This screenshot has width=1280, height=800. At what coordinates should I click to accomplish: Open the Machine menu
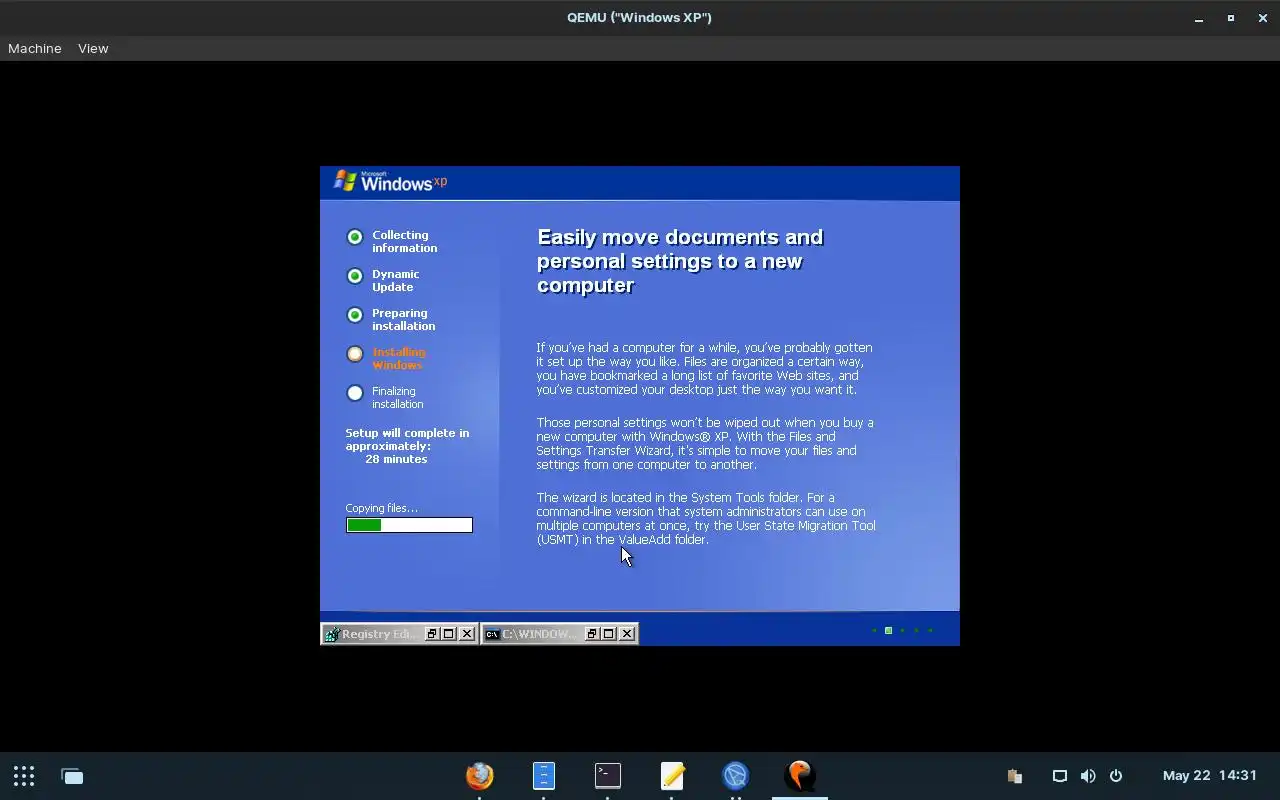(x=35, y=48)
